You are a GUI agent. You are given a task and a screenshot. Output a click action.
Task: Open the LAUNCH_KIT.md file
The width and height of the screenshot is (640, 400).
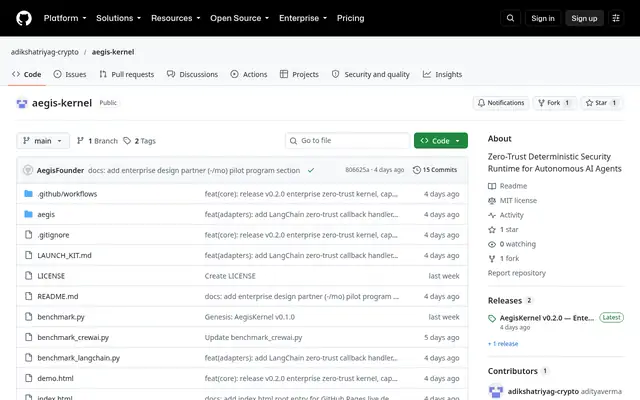64,256
